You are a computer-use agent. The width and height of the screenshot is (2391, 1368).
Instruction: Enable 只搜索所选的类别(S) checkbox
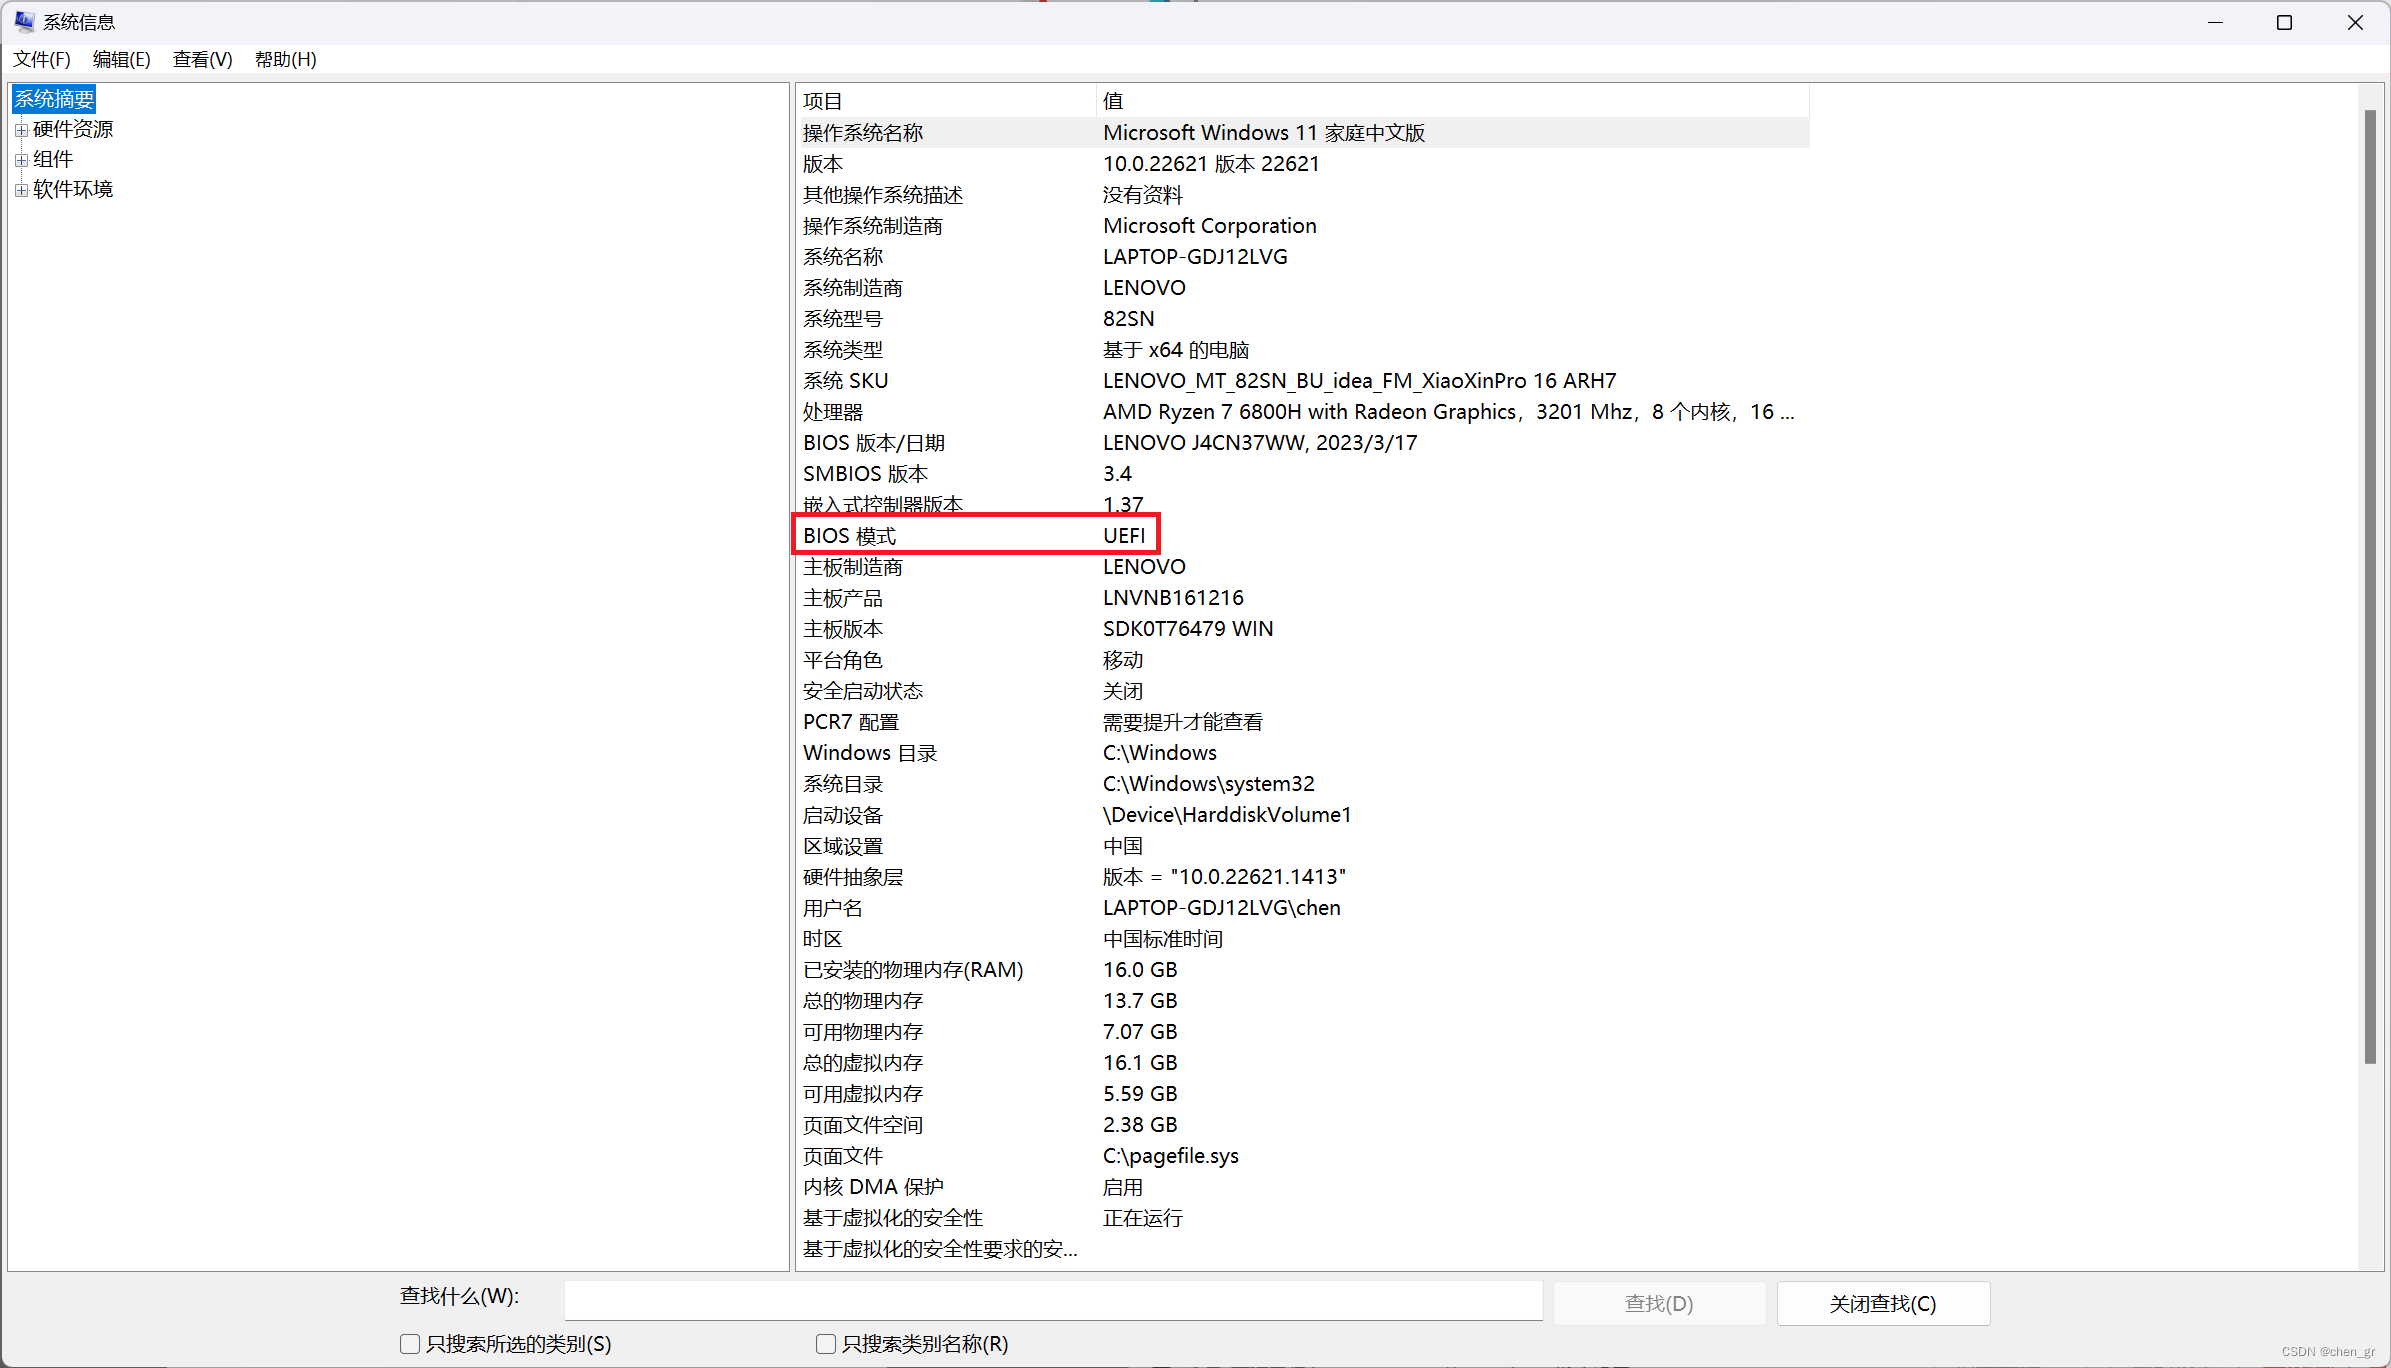tap(409, 1344)
